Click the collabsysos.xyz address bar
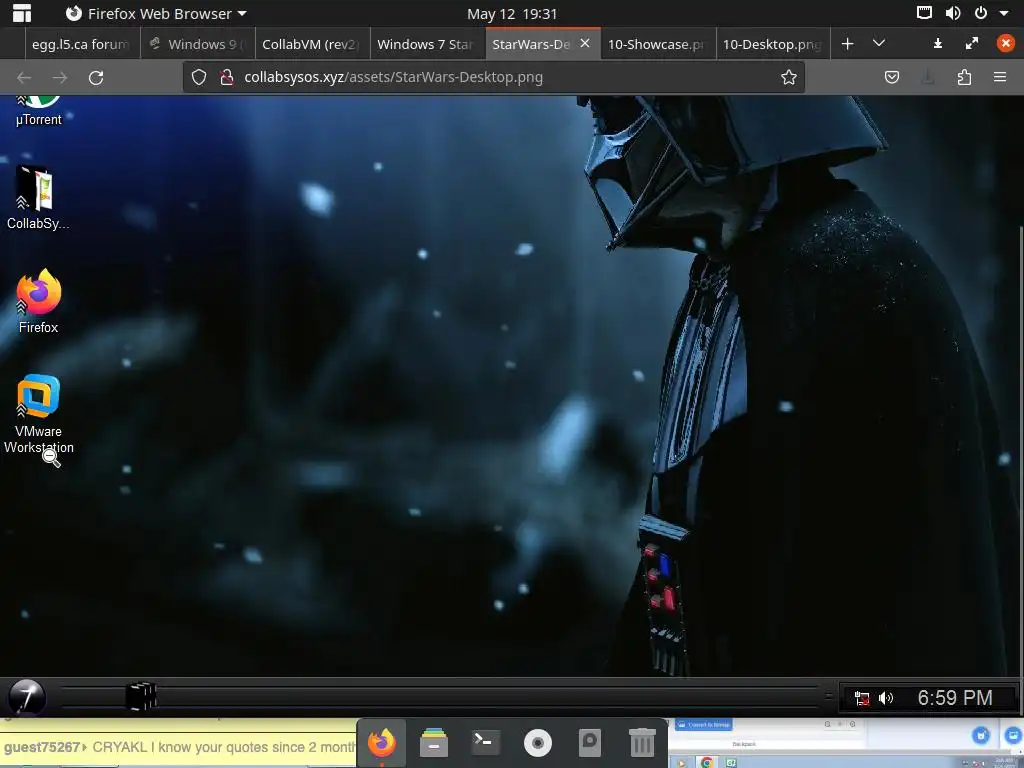Screen dimensions: 1024x768 (x=492, y=77)
